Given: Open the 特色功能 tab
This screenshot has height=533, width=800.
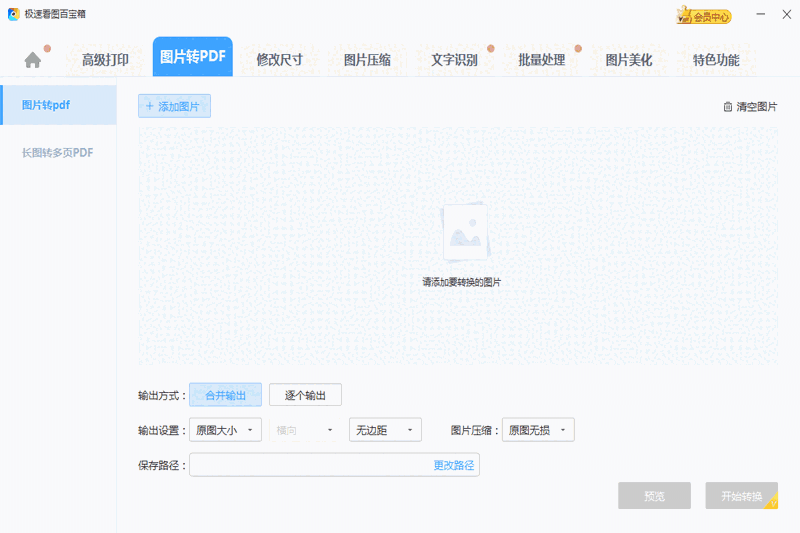Looking at the screenshot, I should pyautogui.click(x=716, y=60).
